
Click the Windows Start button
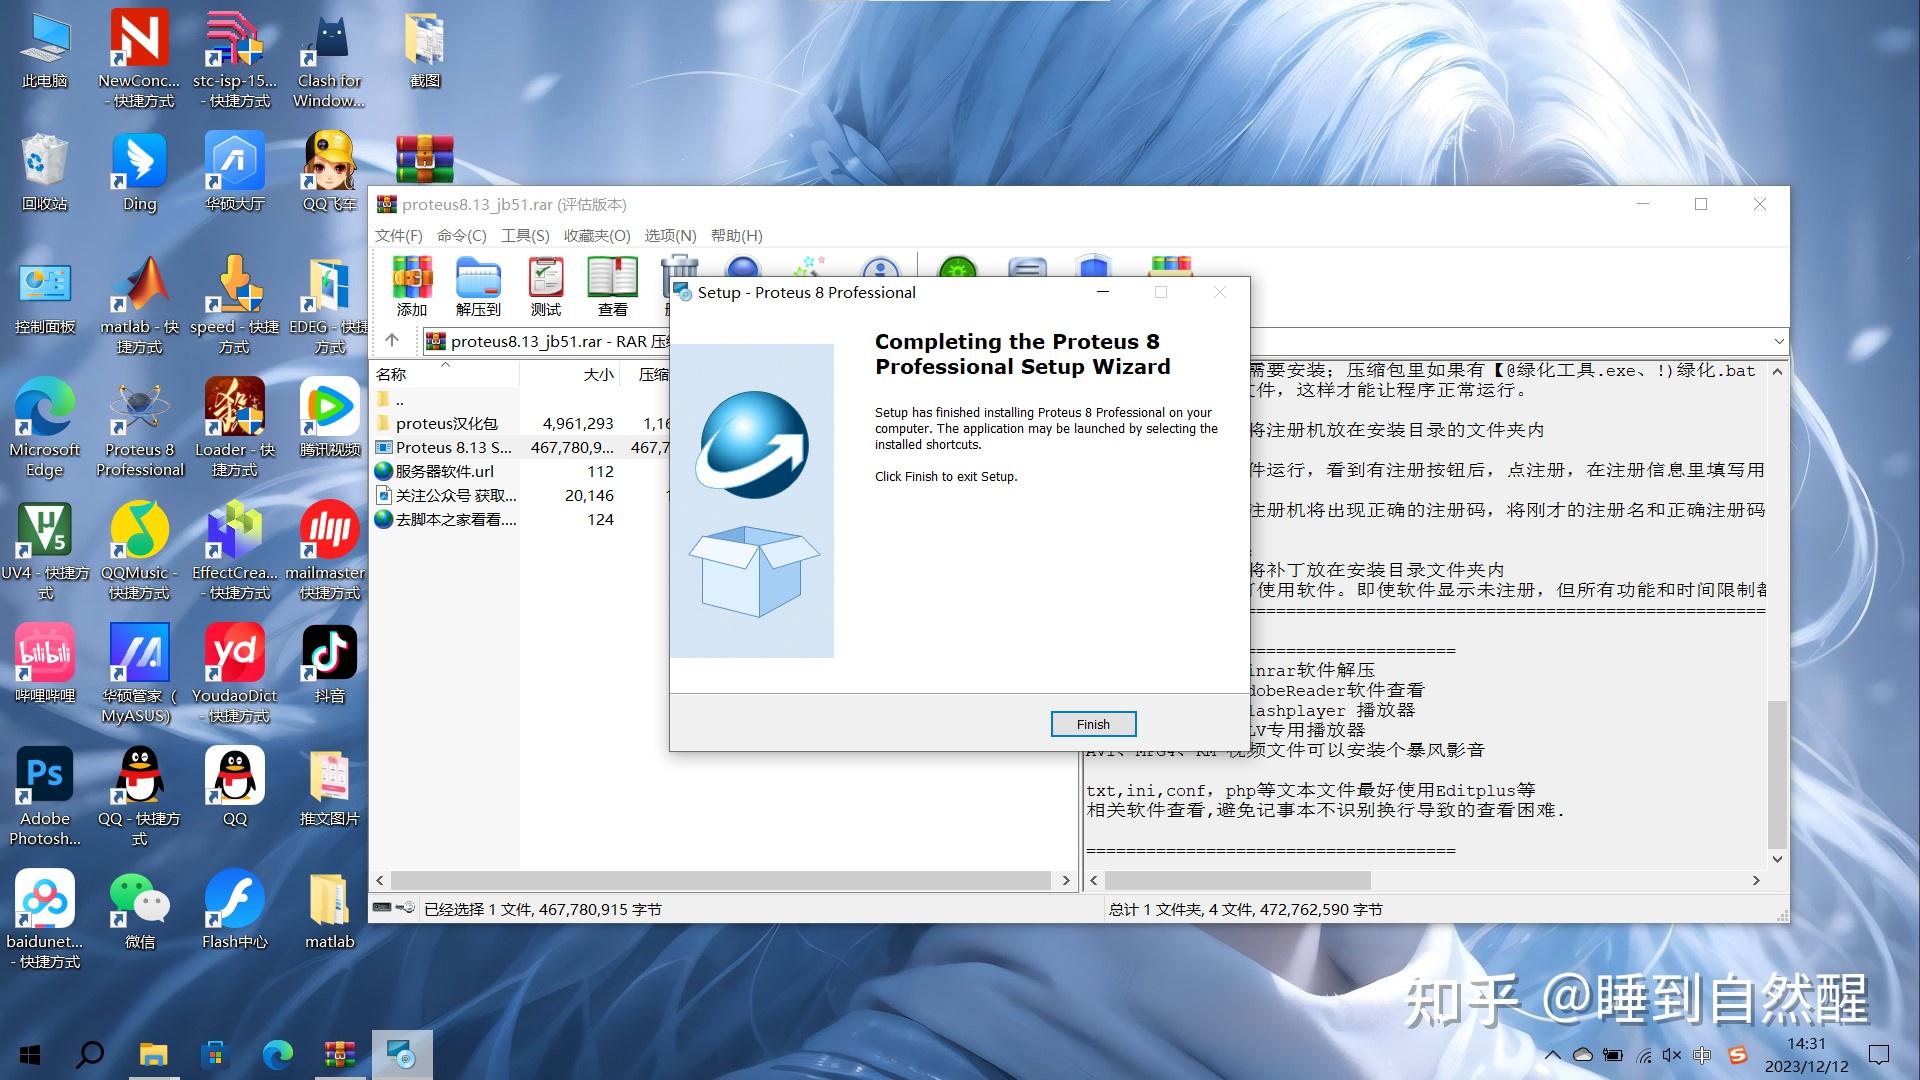[30, 1055]
